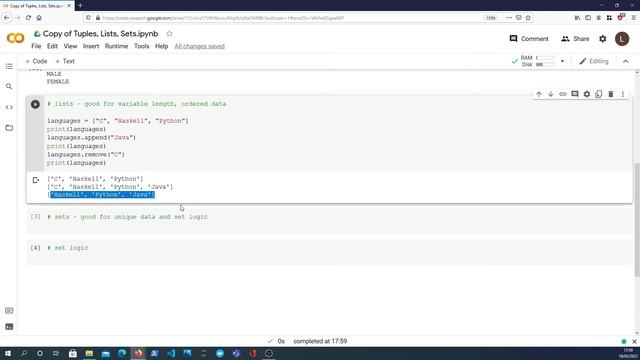640x360 pixels.
Task: Open the Files folder panel
Action: [9, 128]
